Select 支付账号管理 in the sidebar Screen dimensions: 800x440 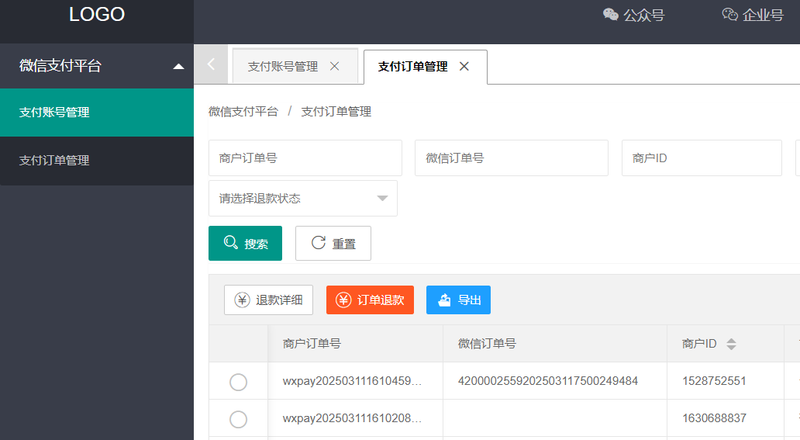96,112
